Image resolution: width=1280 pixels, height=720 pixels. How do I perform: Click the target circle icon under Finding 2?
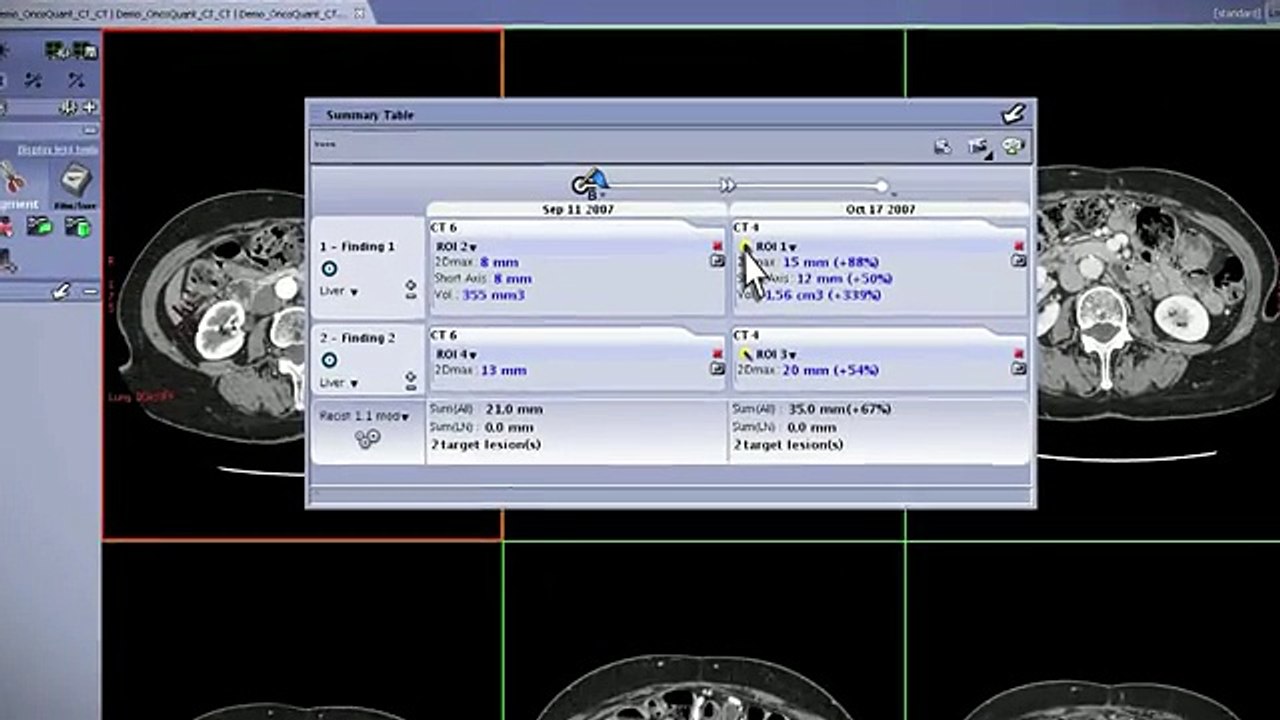(x=329, y=360)
